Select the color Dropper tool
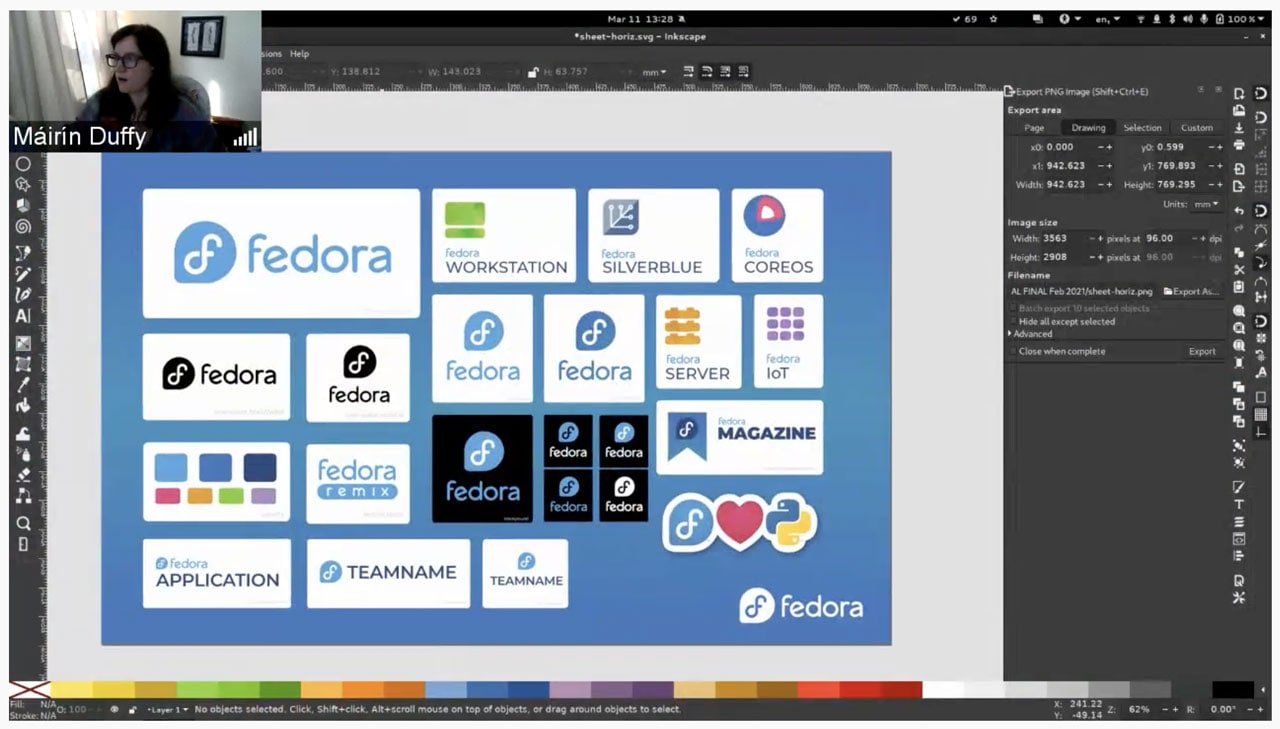Viewport: 1280px width, 729px height. (x=23, y=385)
